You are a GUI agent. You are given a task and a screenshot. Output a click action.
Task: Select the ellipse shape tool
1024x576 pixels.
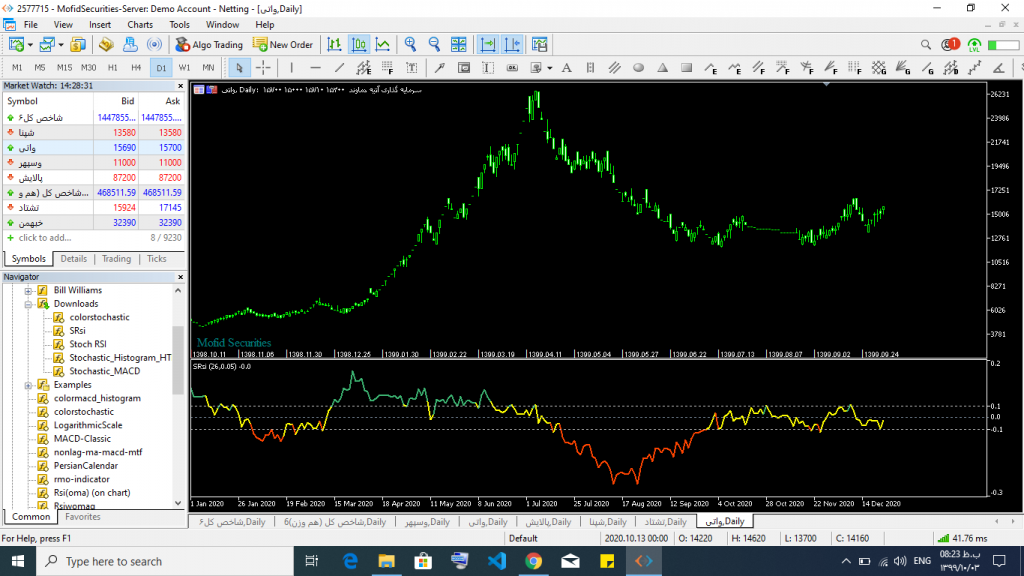coord(639,67)
